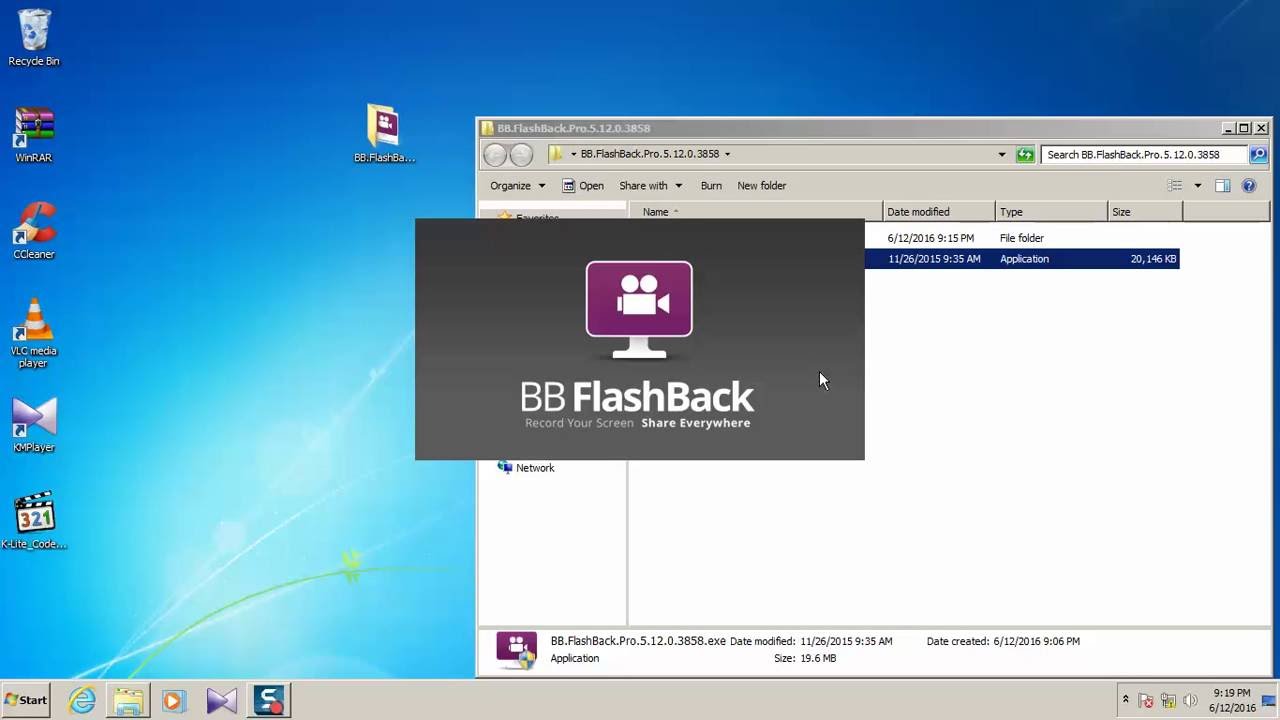This screenshot has width=1280, height=720.
Task: Show hidden system tray icons
Action: coord(1125,700)
